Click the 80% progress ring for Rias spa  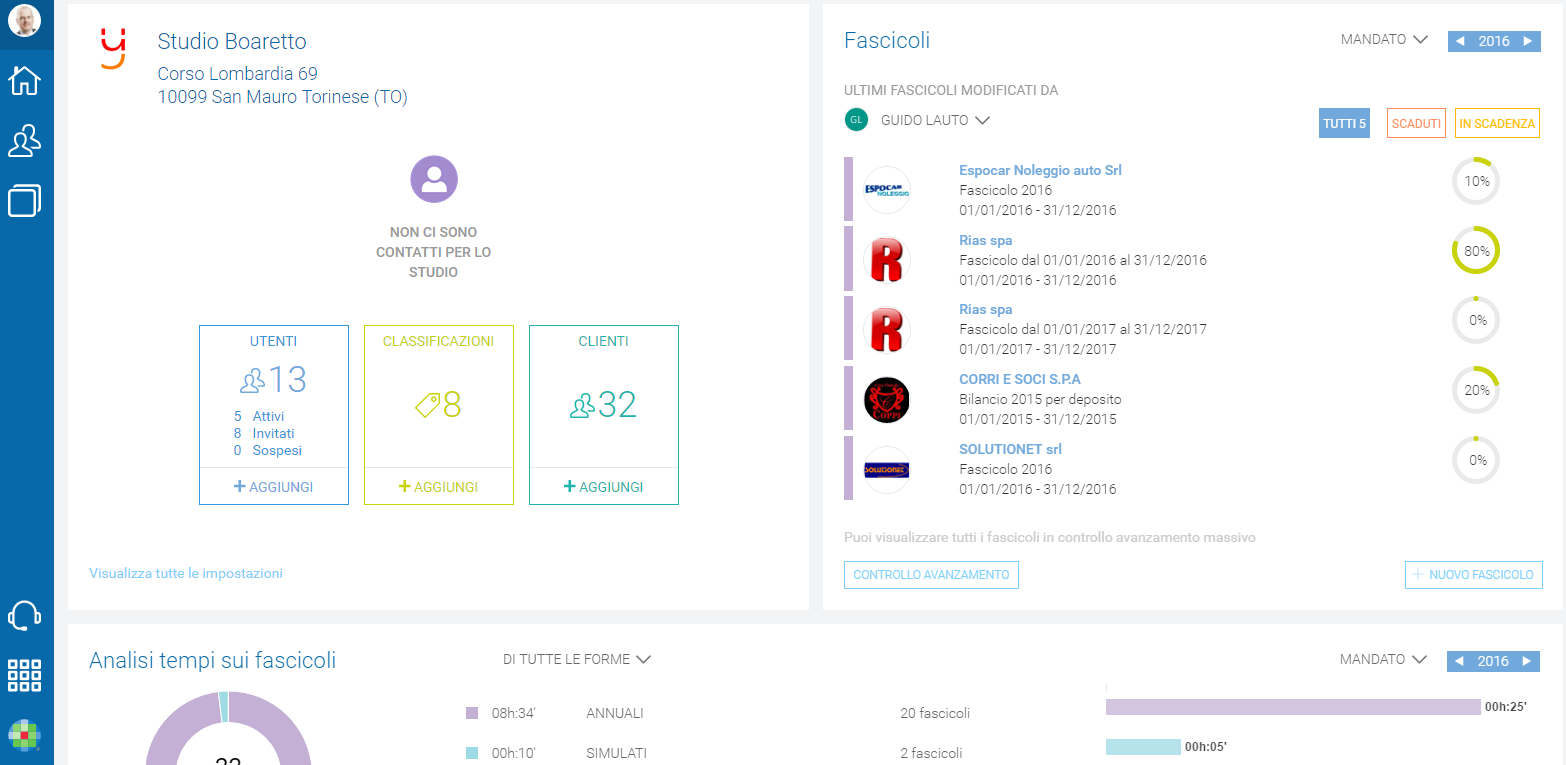click(1476, 251)
